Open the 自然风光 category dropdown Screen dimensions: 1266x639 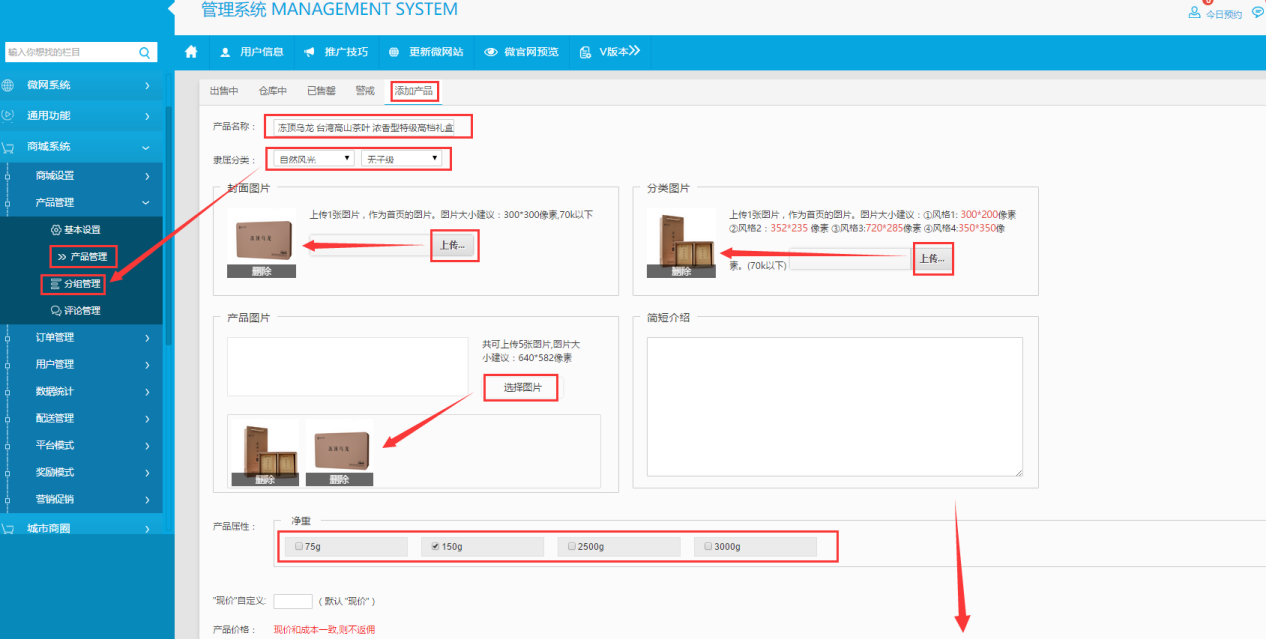pyautogui.click(x=314, y=159)
